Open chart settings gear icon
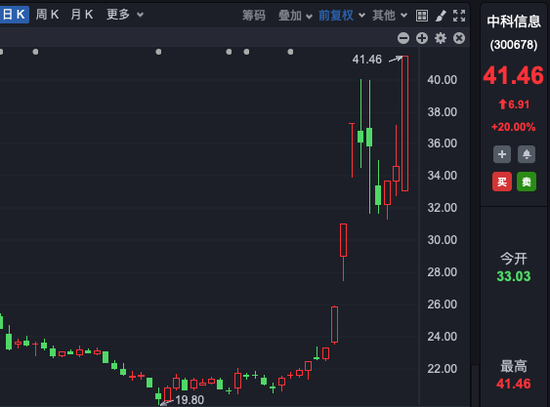The height and width of the screenshot is (407, 550). [441, 38]
